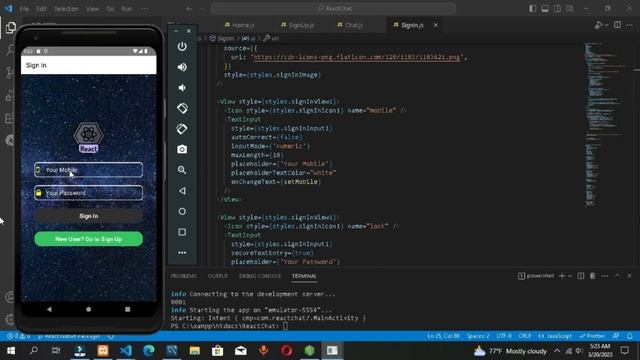Open editor More Actions ellipsis
640x360 pixels.
629,25
